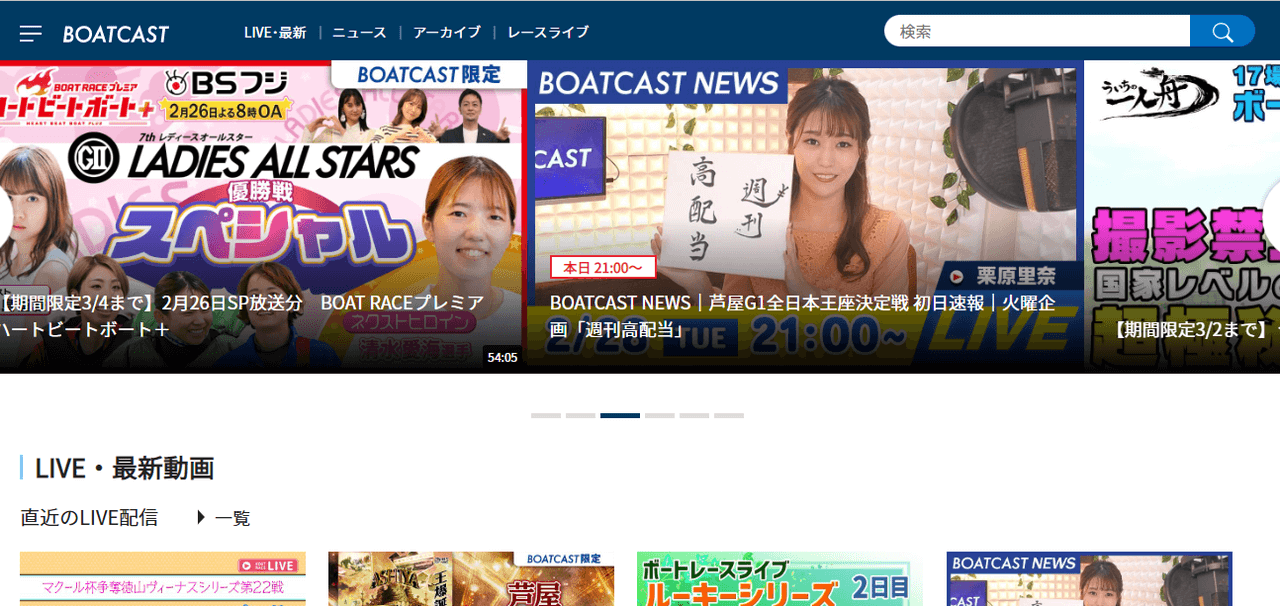Open the LIVE・最新 nav item
This screenshot has height=606, width=1280.
[x=275, y=32]
